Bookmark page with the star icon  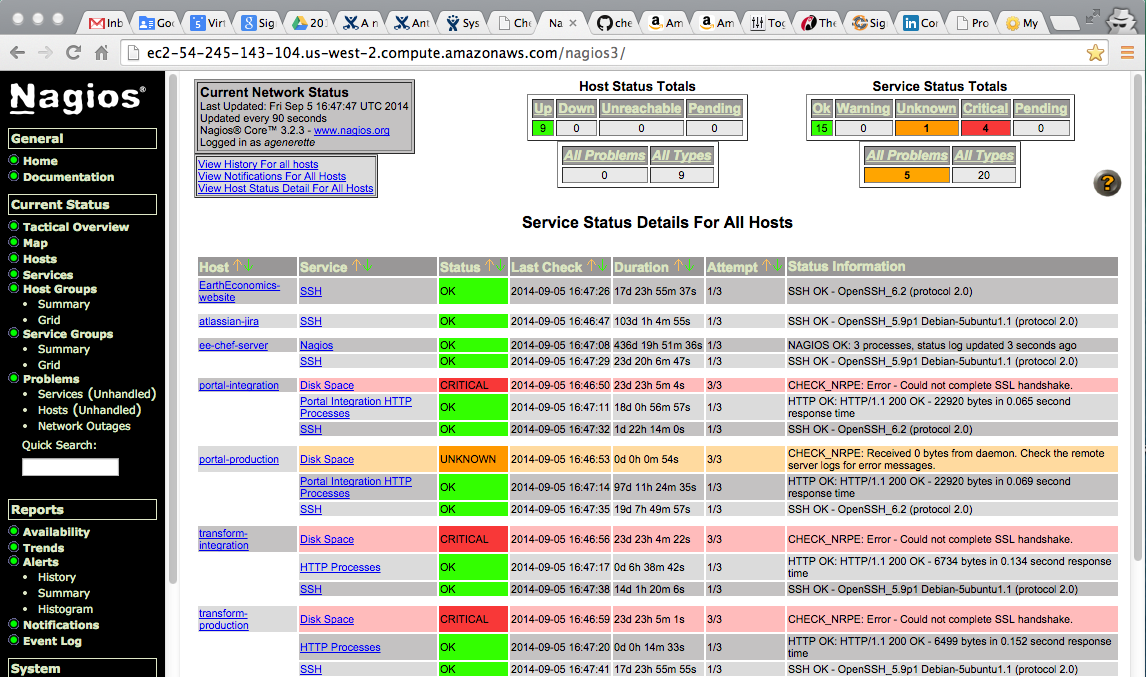(1096, 53)
